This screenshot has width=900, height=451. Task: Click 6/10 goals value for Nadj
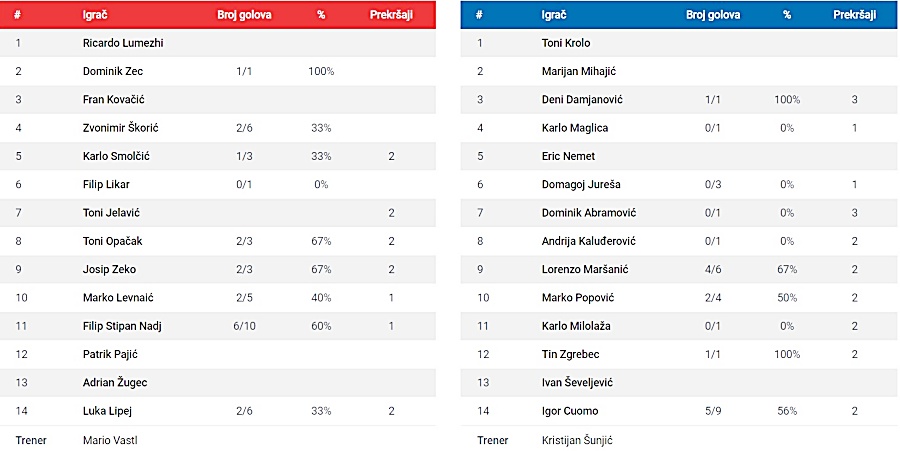pos(244,326)
